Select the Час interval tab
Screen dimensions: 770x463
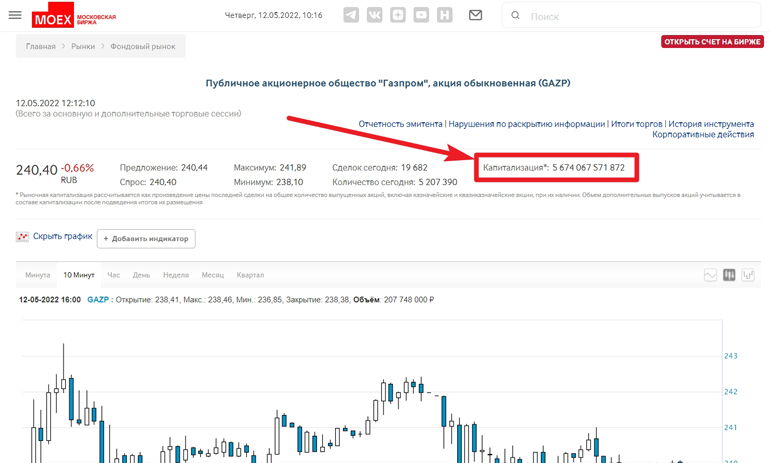pos(113,275)
